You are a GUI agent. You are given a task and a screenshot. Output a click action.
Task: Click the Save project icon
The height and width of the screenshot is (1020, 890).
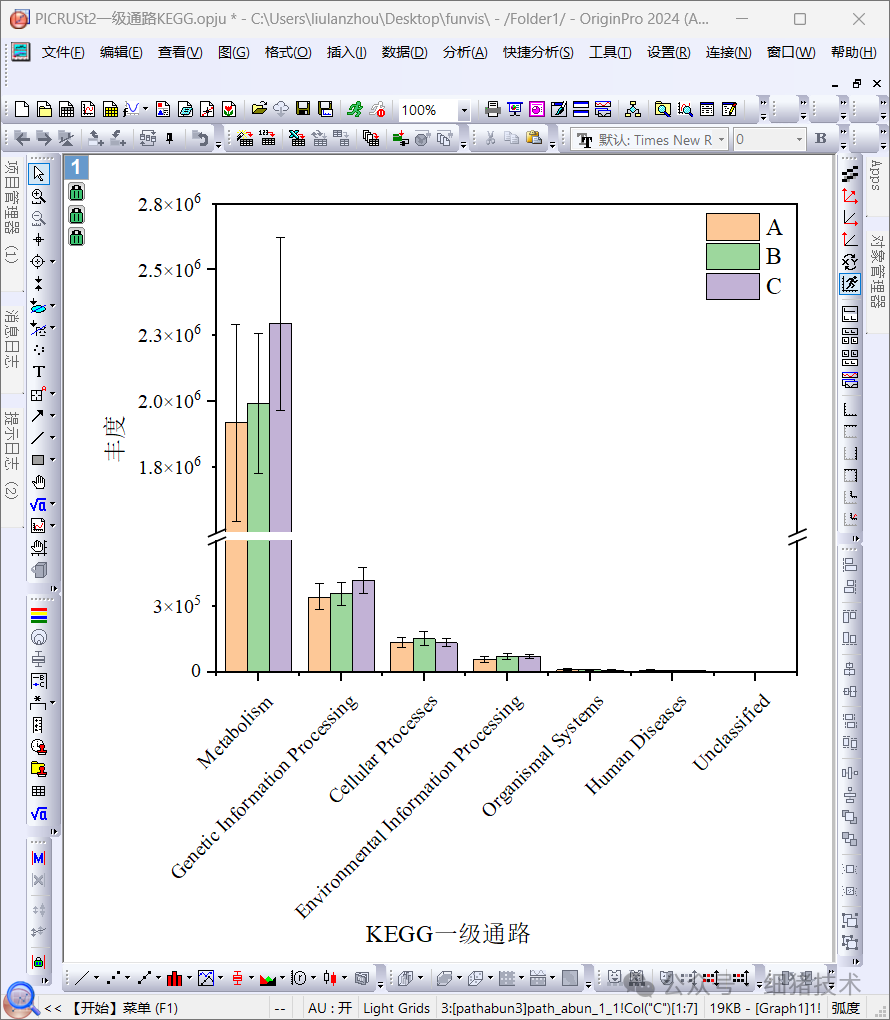click(303, 109)
